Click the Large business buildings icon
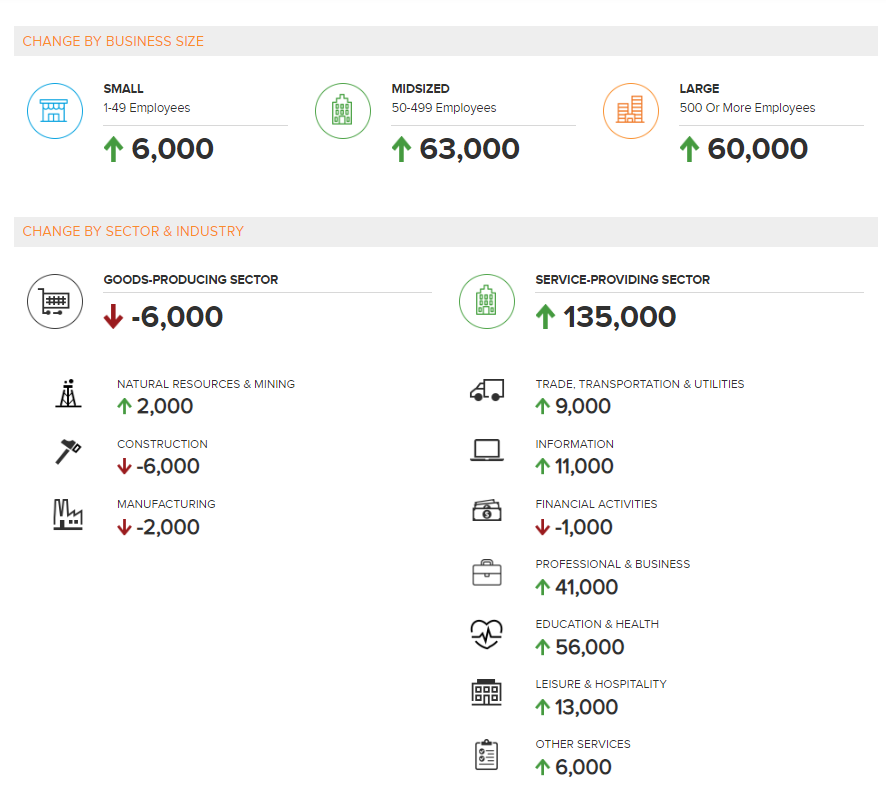The image size is (886, 804). (630, 110)
